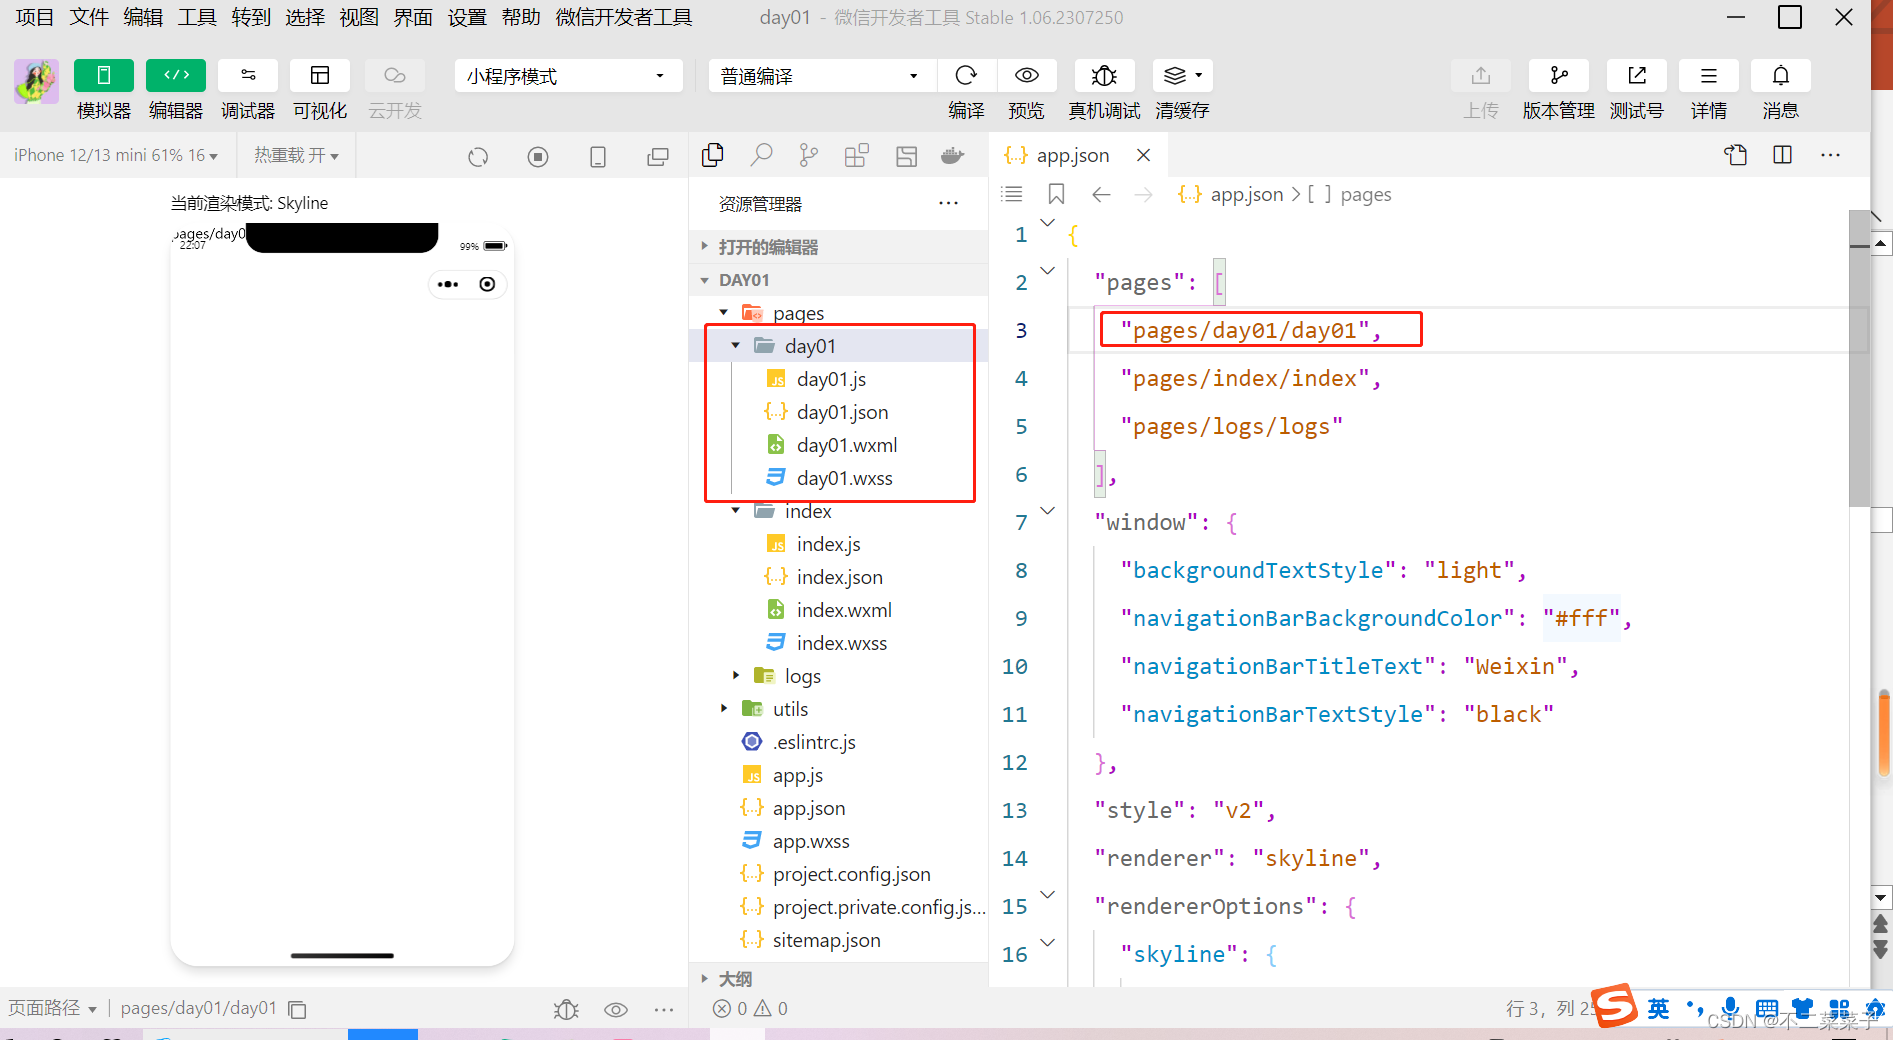Toggle the Debugger panel button

click(x=248, y=76)
